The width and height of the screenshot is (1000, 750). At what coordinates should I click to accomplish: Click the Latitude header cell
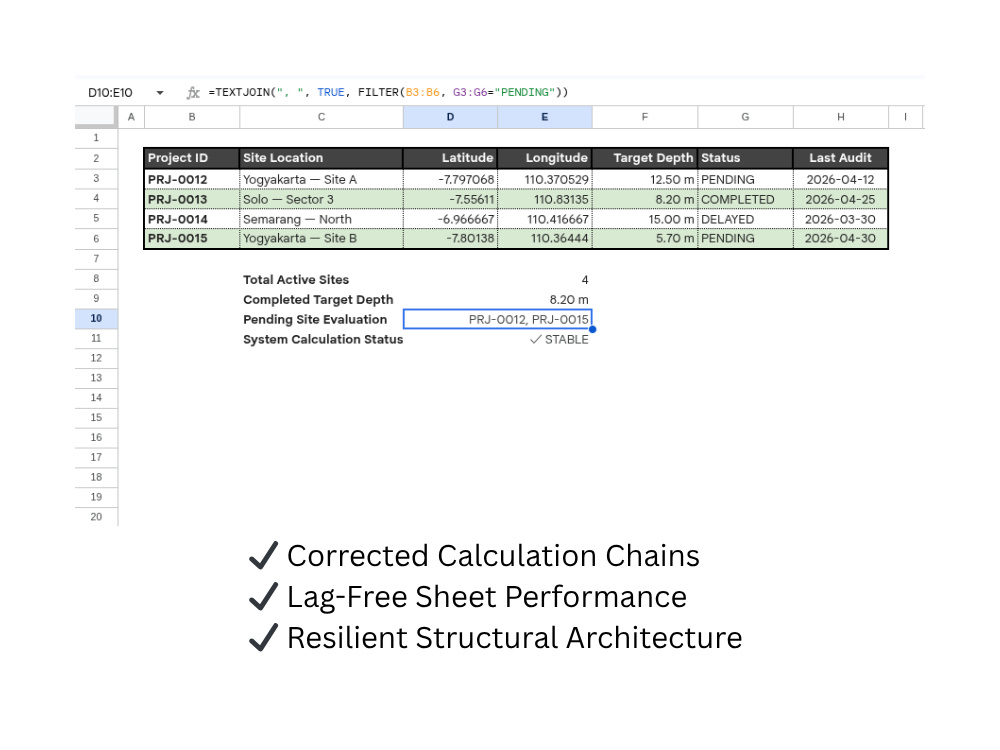[450, 158]
